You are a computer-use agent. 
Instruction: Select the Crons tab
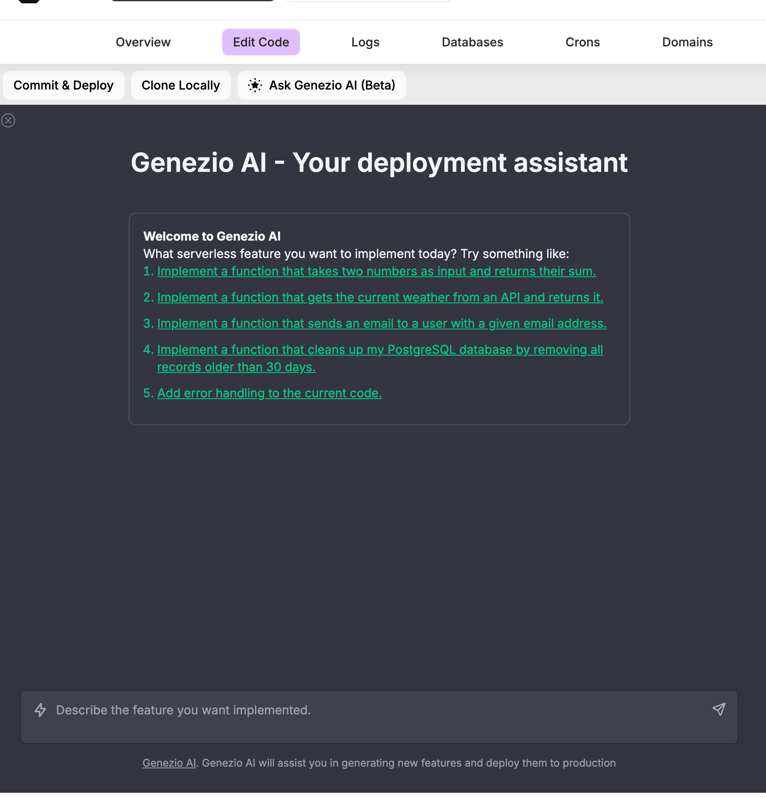[582, 42]
